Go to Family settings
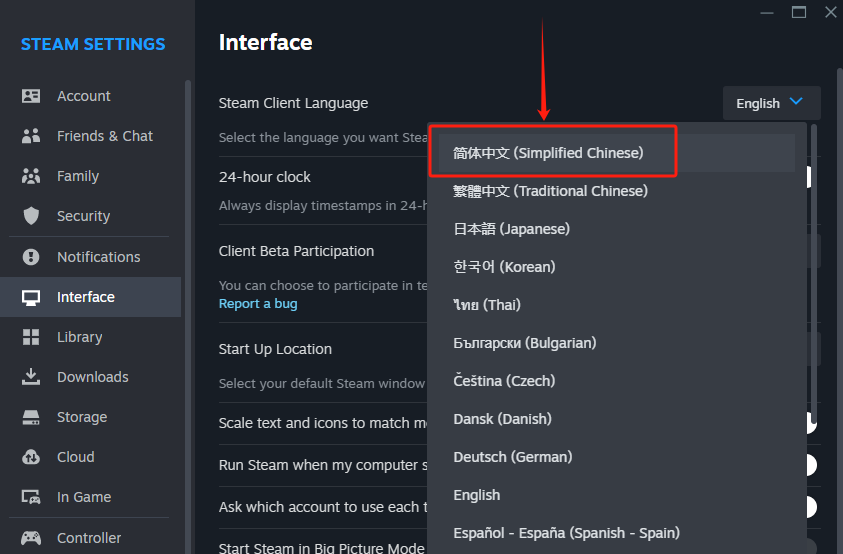843x554 pixels. pyautogui.click(x=90, y=176)
